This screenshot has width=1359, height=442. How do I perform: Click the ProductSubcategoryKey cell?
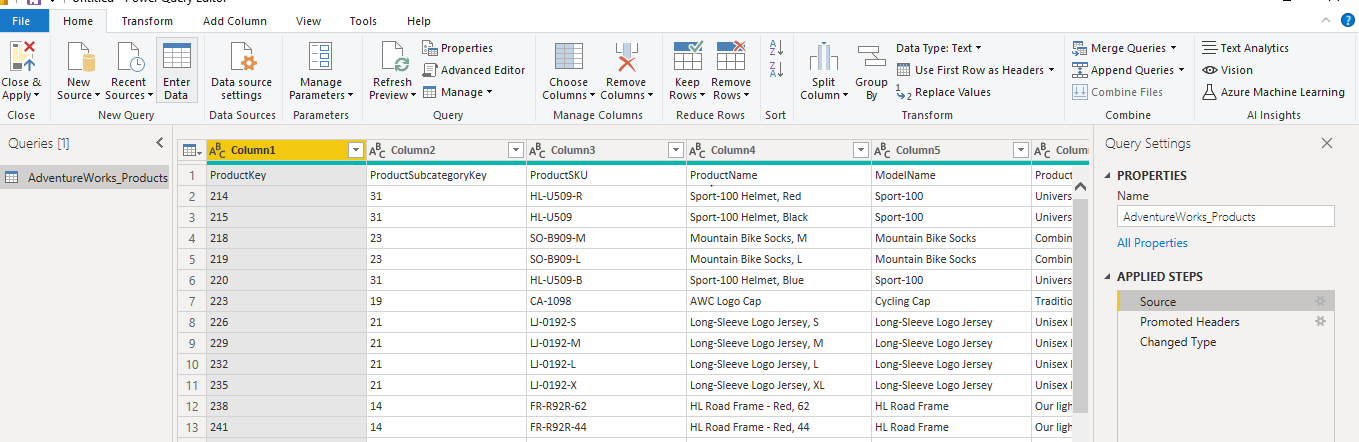[446, 175]
